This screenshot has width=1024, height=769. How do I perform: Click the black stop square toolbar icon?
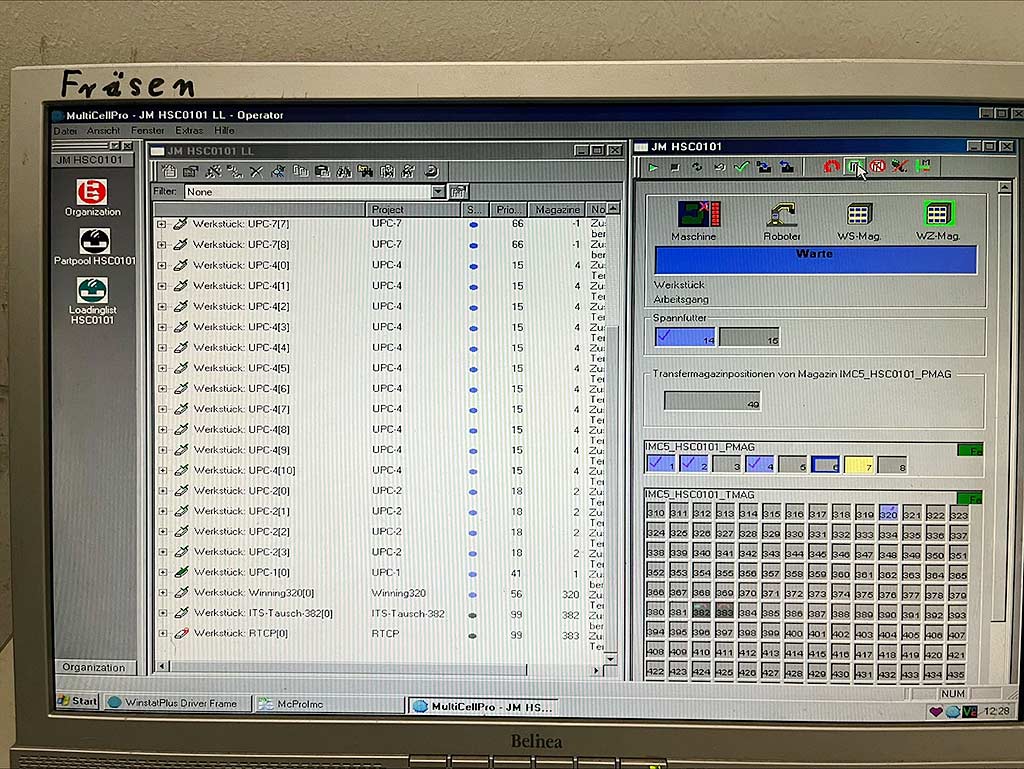(675, 168)
